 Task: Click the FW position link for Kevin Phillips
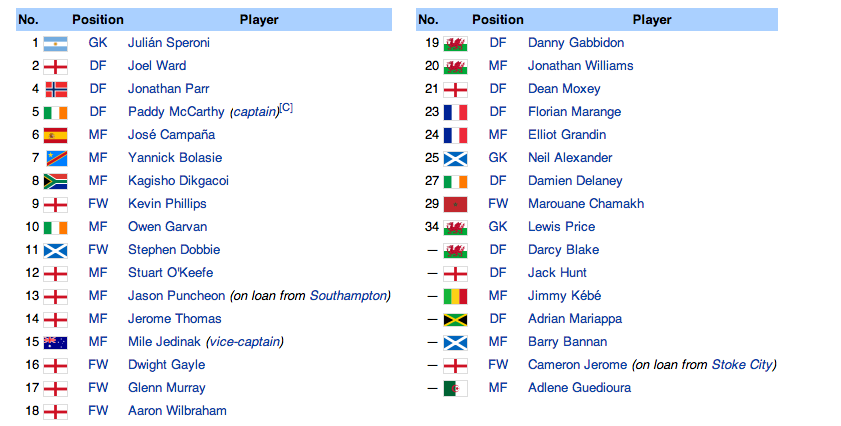pos(98,204)
